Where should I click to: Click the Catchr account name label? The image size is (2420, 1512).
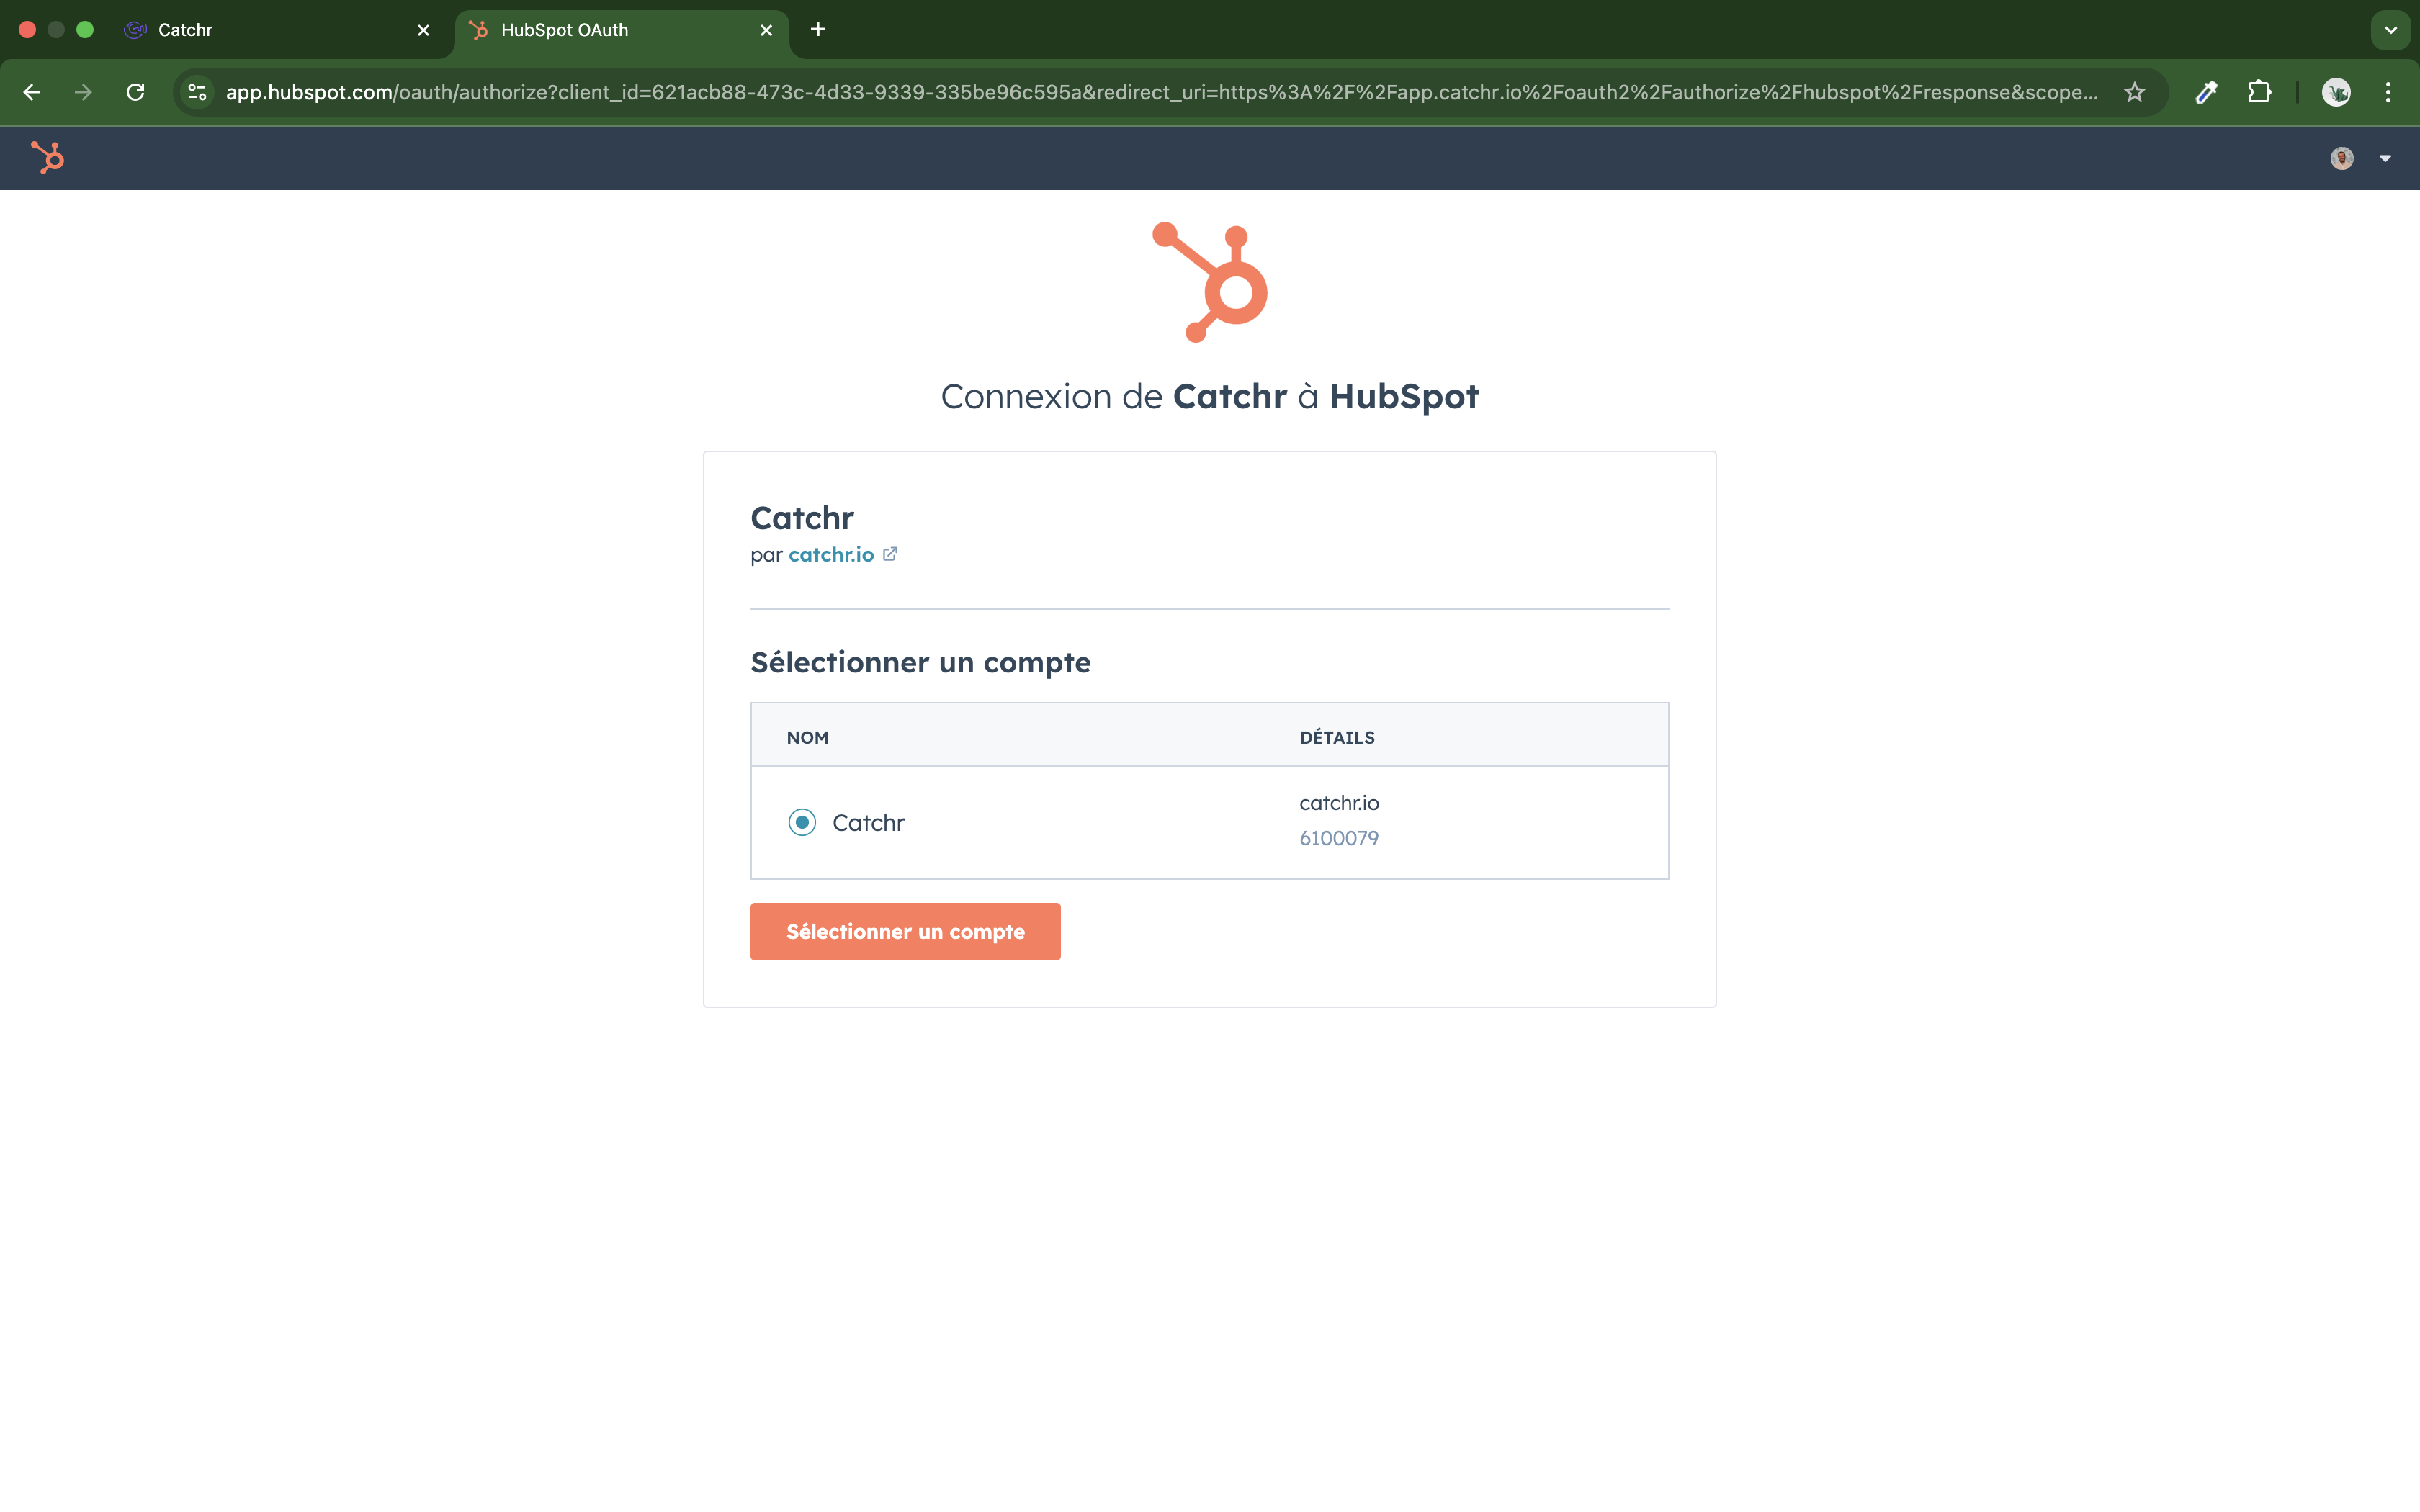coord(868,822)
